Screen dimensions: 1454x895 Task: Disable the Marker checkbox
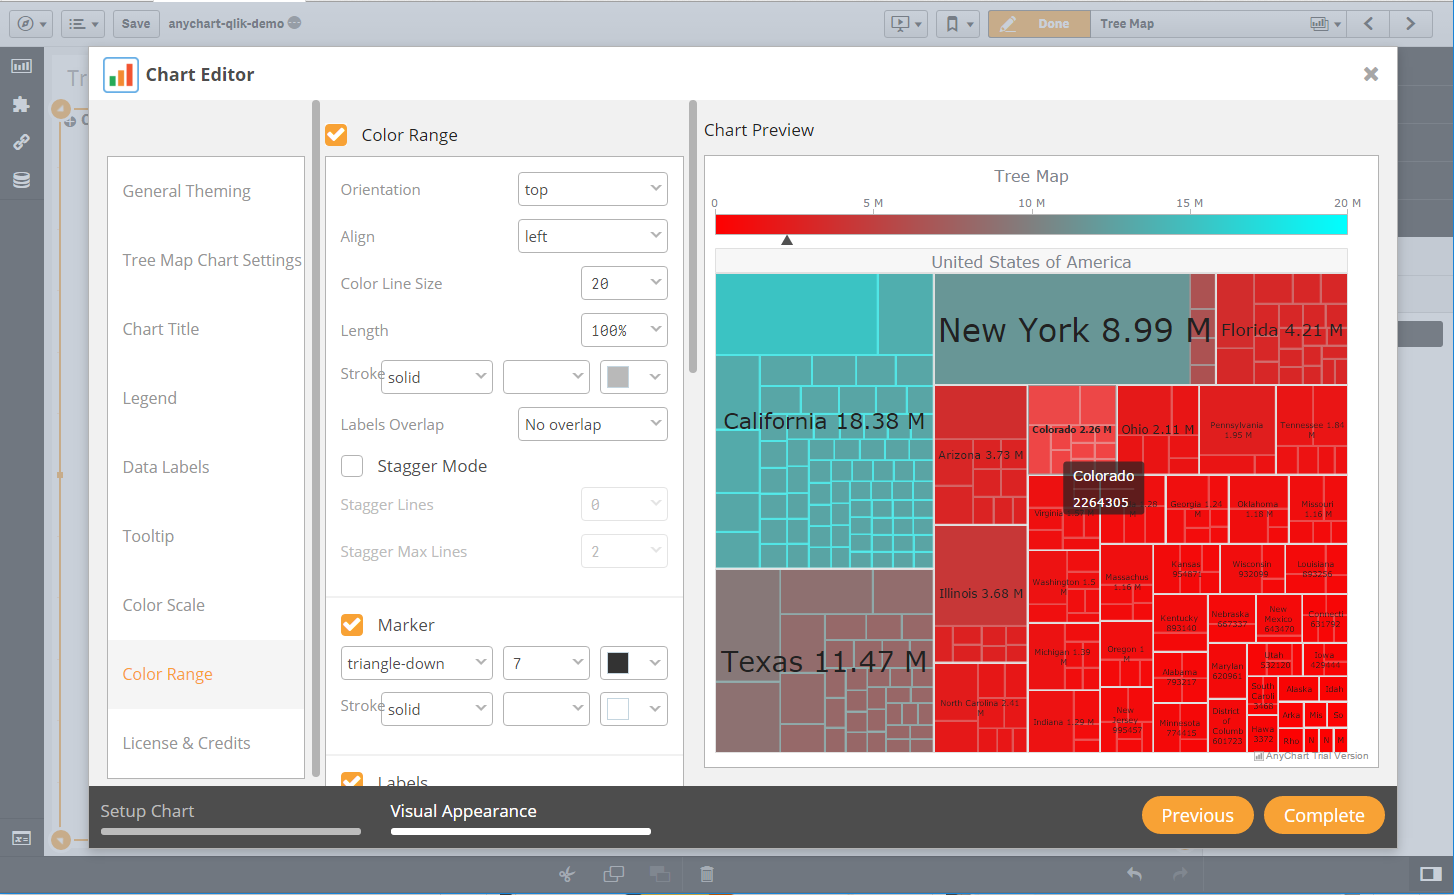coord(352,625)
